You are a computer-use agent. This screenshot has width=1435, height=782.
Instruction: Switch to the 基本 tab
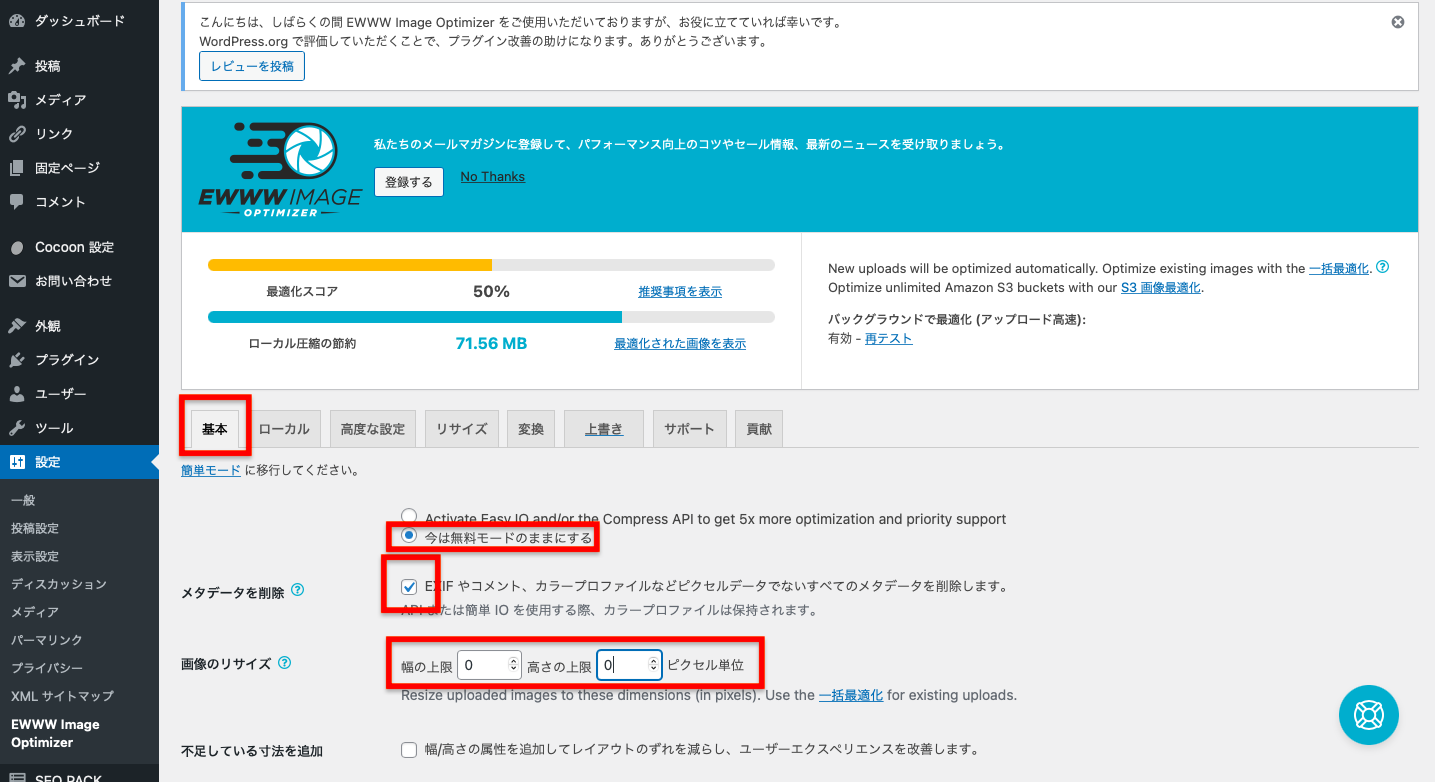[215, 429]
